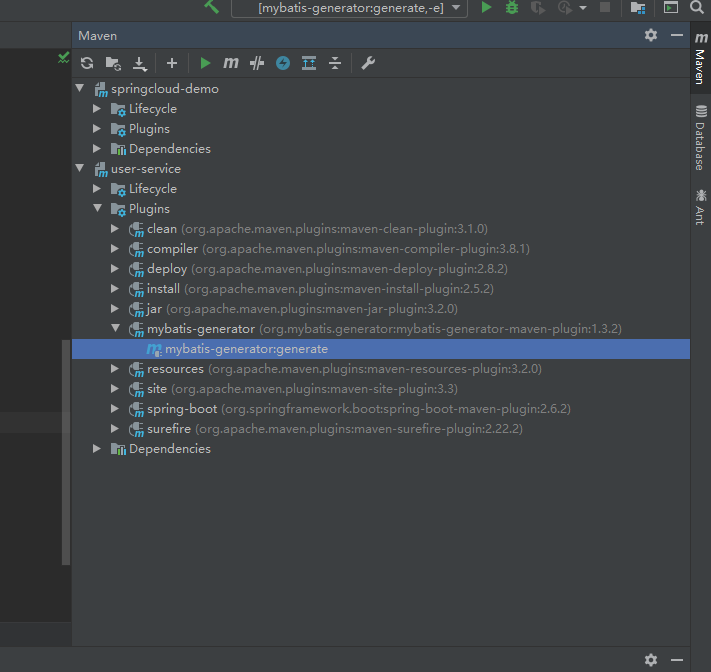
Task: Expand Plugins under springcloud-demo
Action: [x=97, y=128]
